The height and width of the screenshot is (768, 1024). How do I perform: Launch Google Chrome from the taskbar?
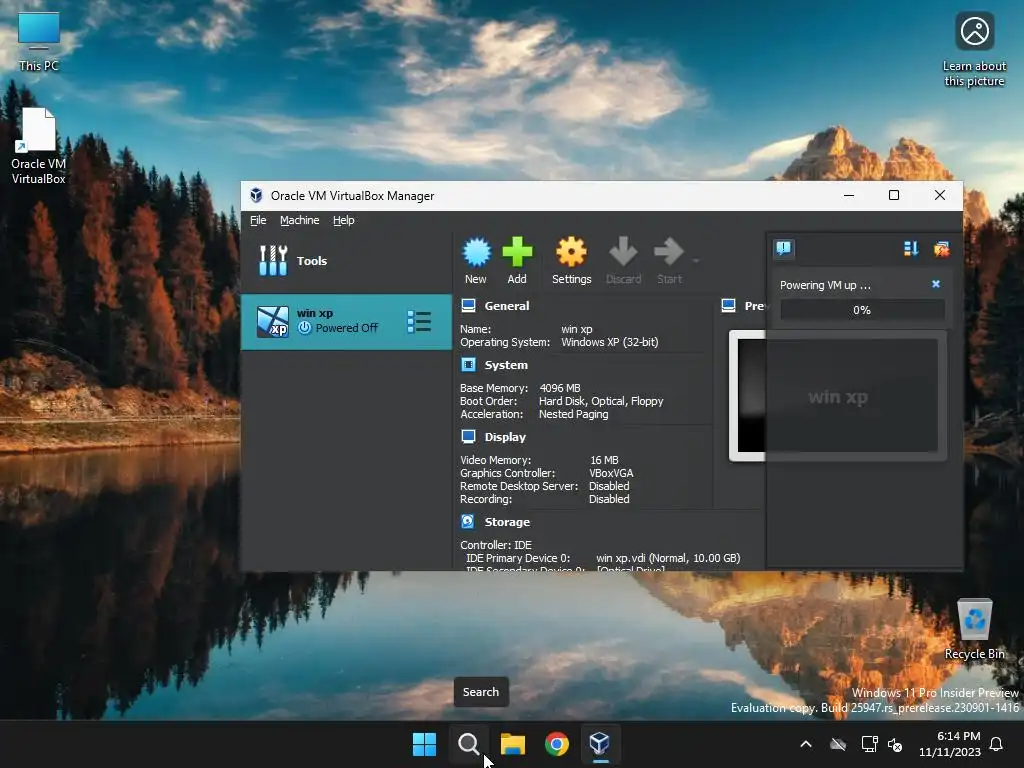click(556, 744)
